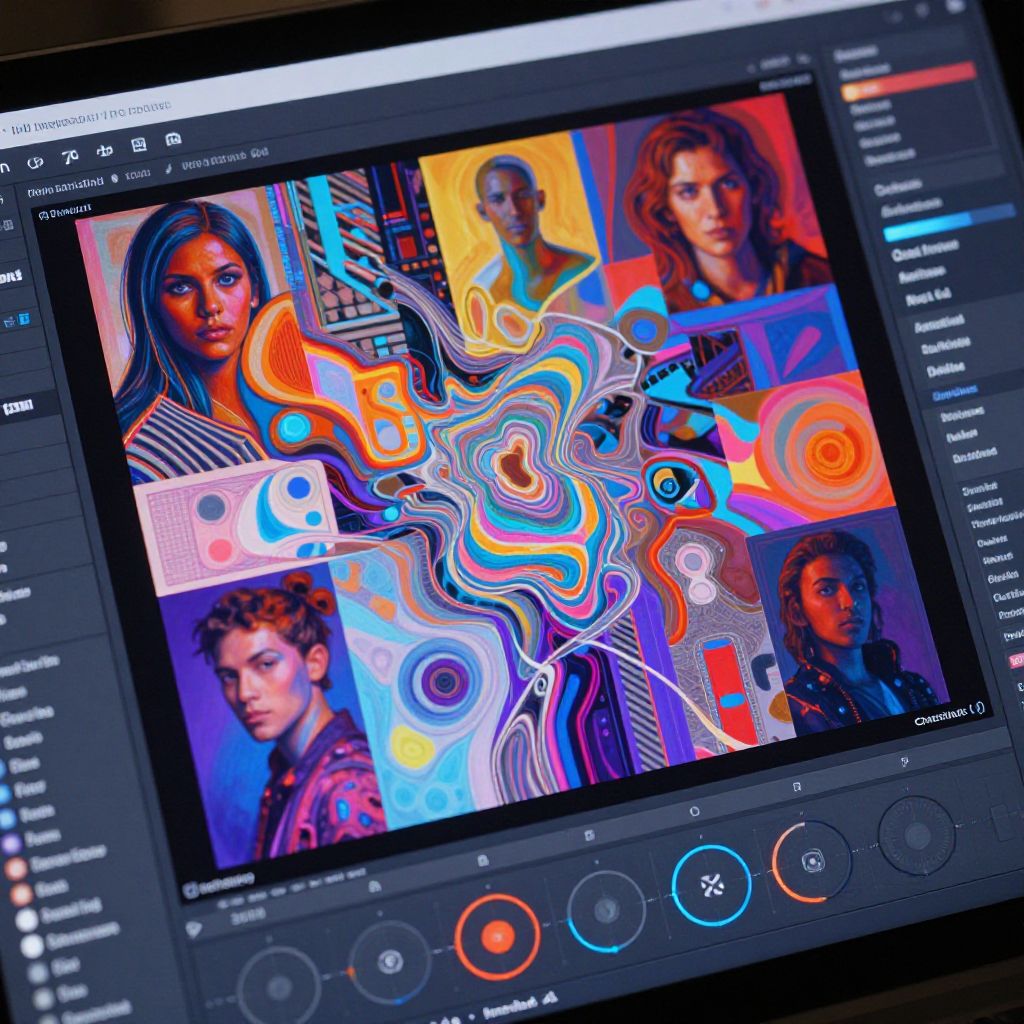This screenshot has height=1024, width=1024.
Task: Toggle the purple dot in the left list
Action: [x=12, y=843]
